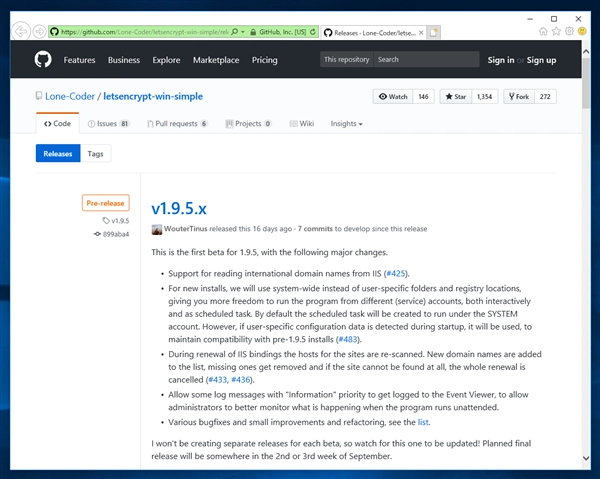
Task: Click the This repository search scope label
Action: click(x=347, y=59)
